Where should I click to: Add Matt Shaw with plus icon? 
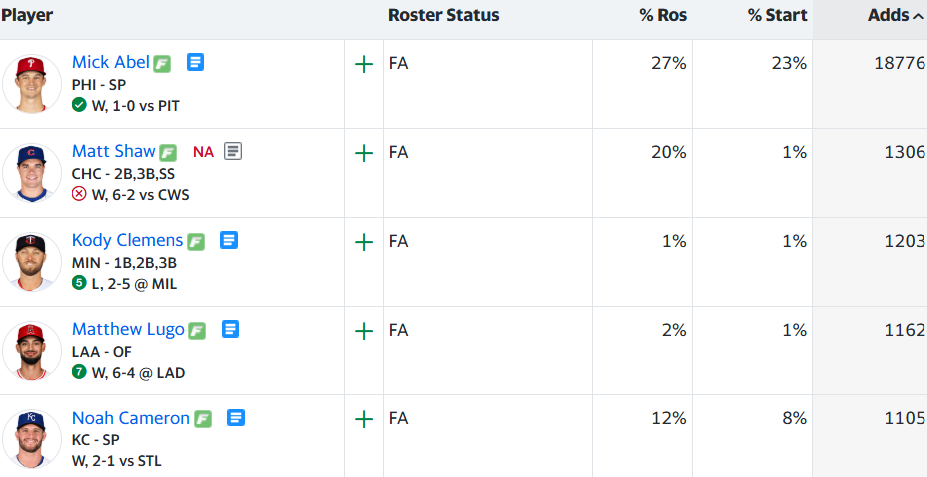(x=364, y=154)
